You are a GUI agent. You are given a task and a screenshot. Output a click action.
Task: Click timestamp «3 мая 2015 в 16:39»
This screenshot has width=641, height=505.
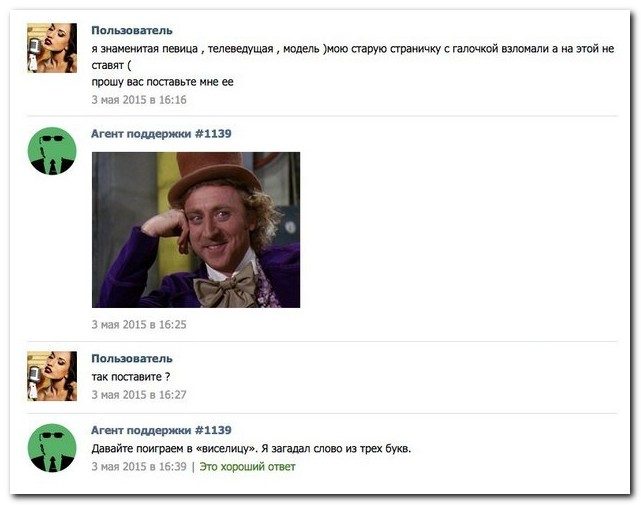139,467
